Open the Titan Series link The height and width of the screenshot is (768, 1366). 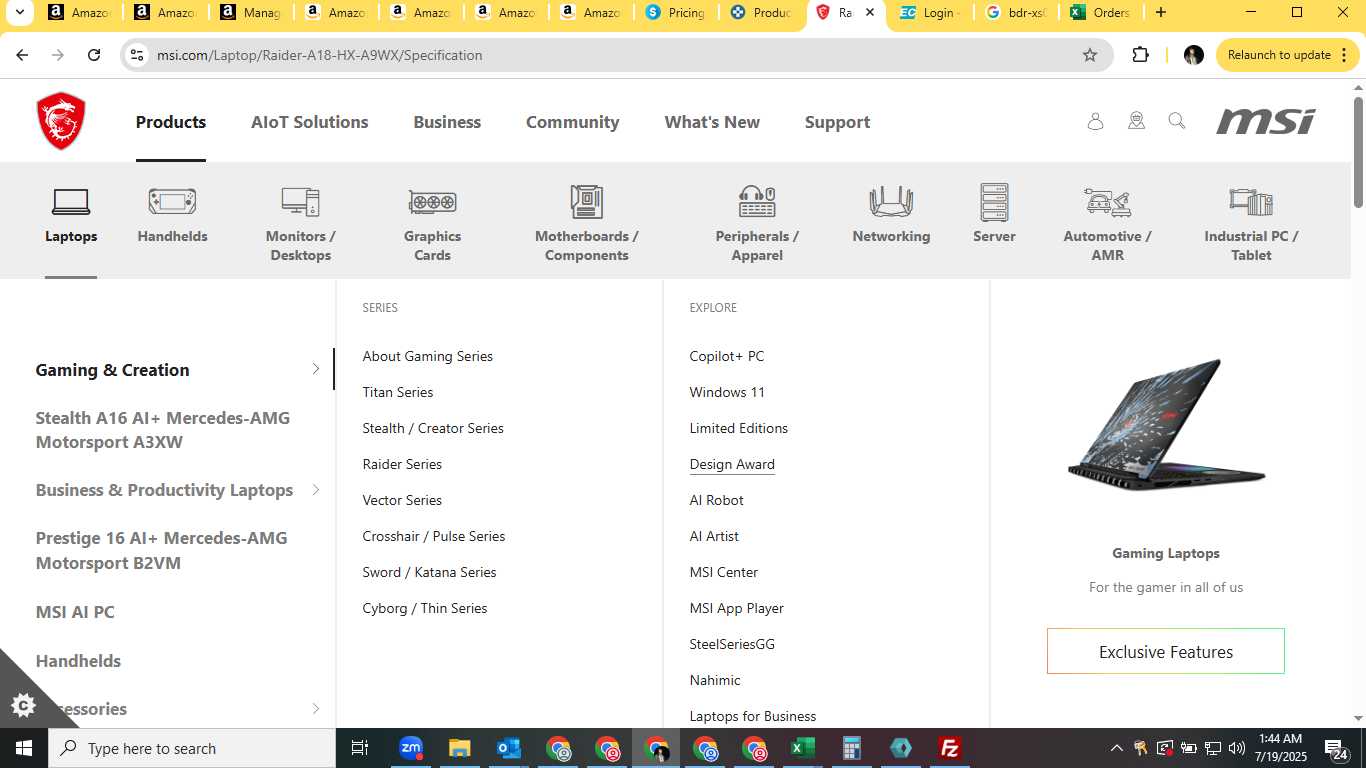(398, 392)
